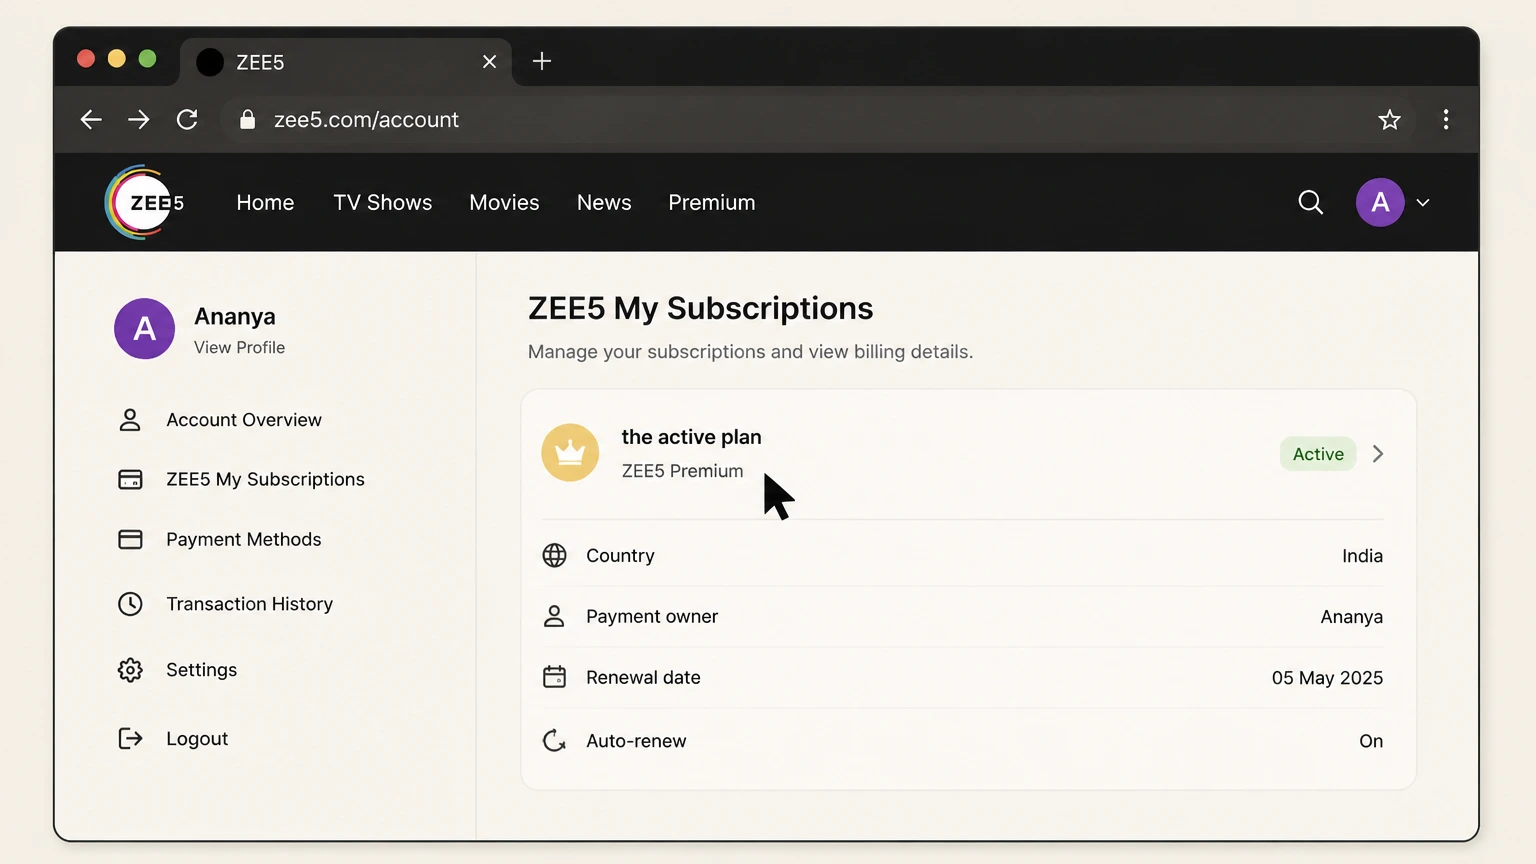Image resolution: width=1536 pixels, height=864 pixels.
Task: Click the ZEE5 My Subscriptions heading
Action: coord(700,308)
